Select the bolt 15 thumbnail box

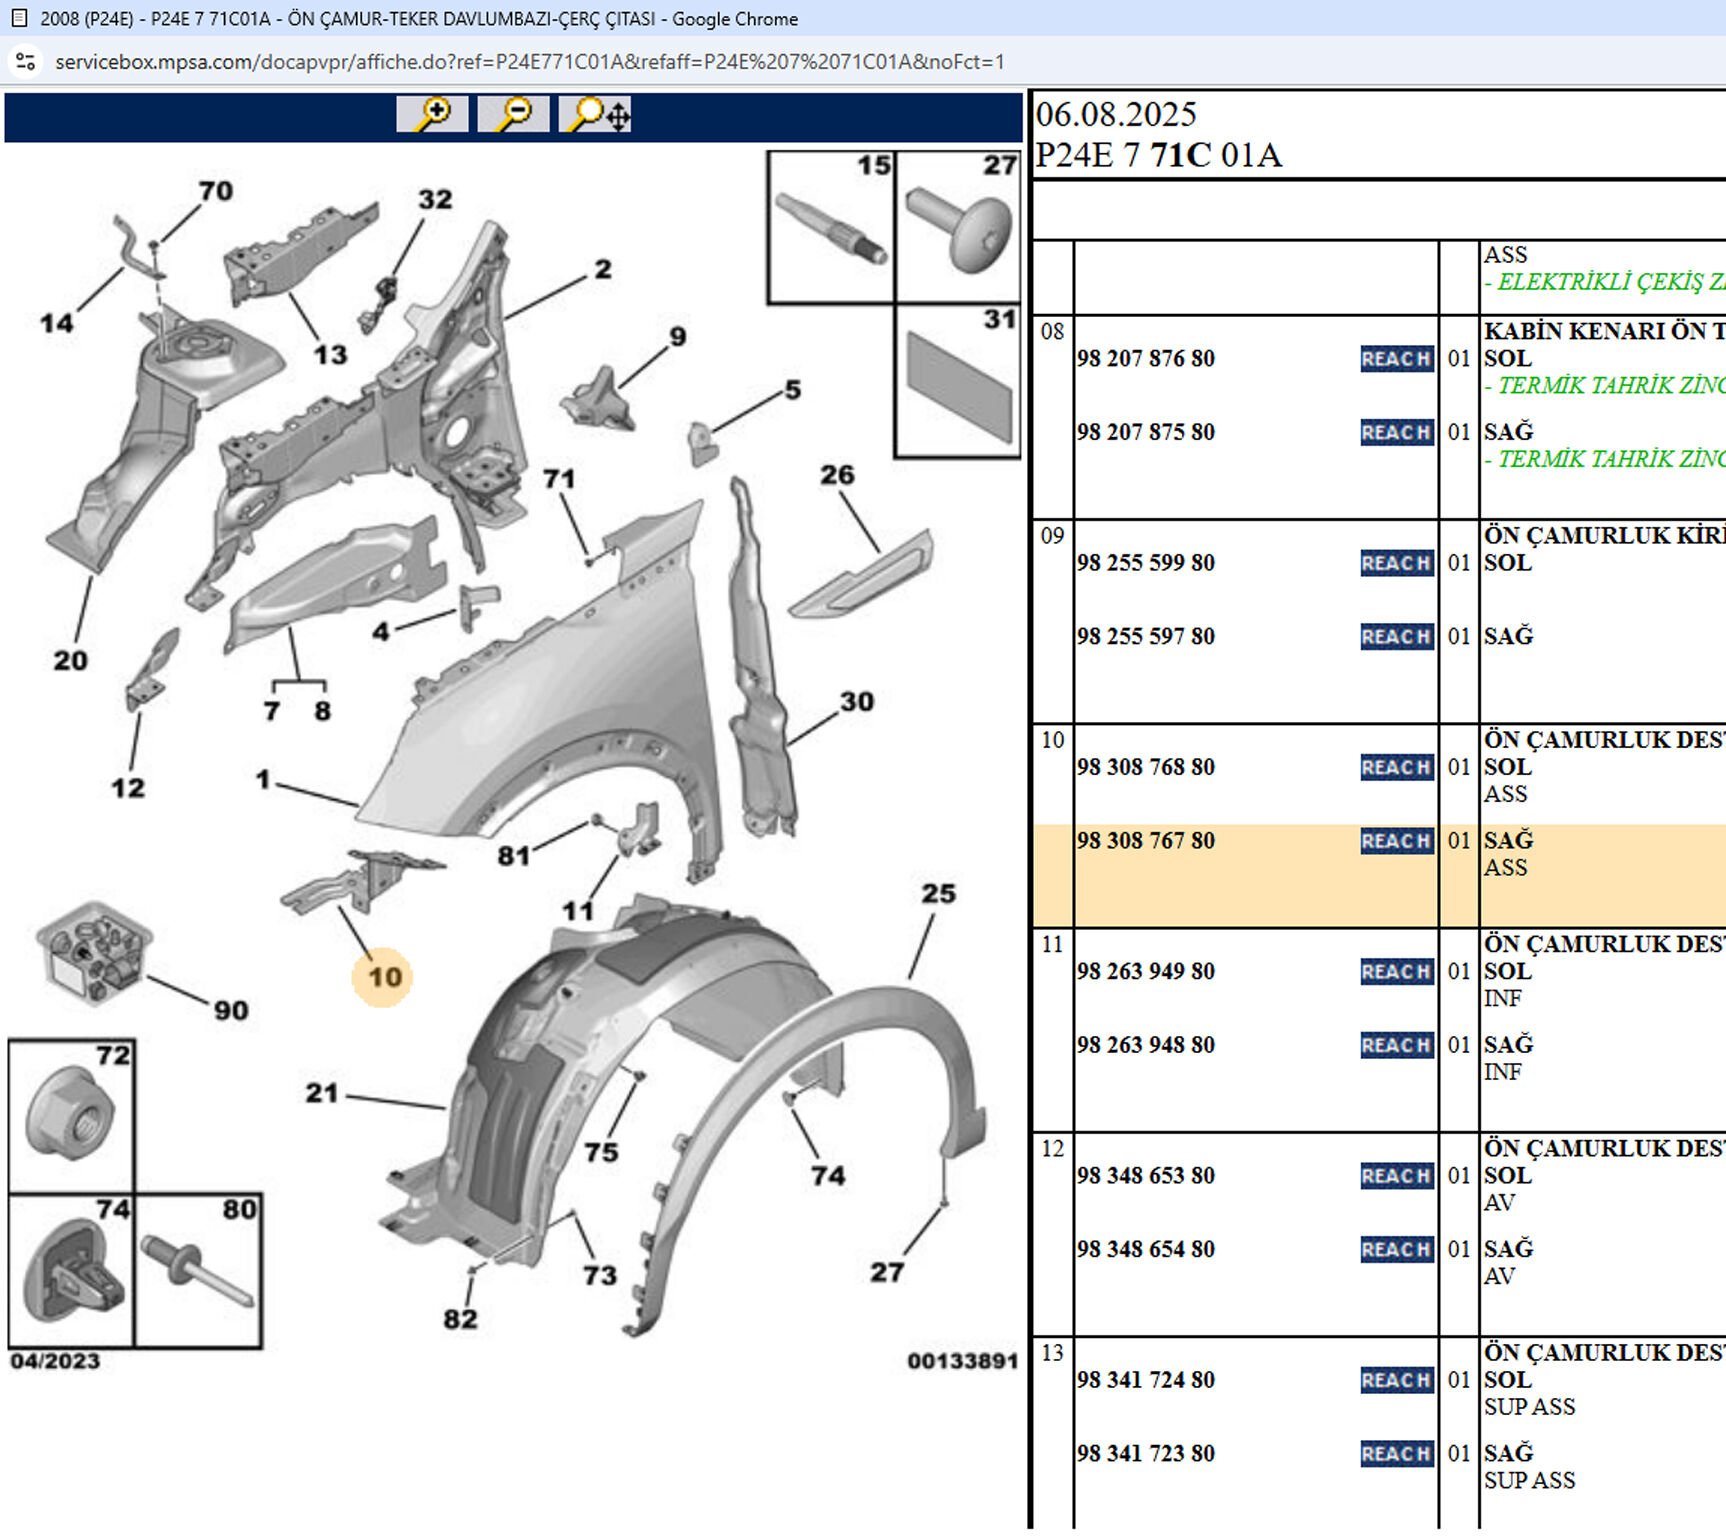831,228
